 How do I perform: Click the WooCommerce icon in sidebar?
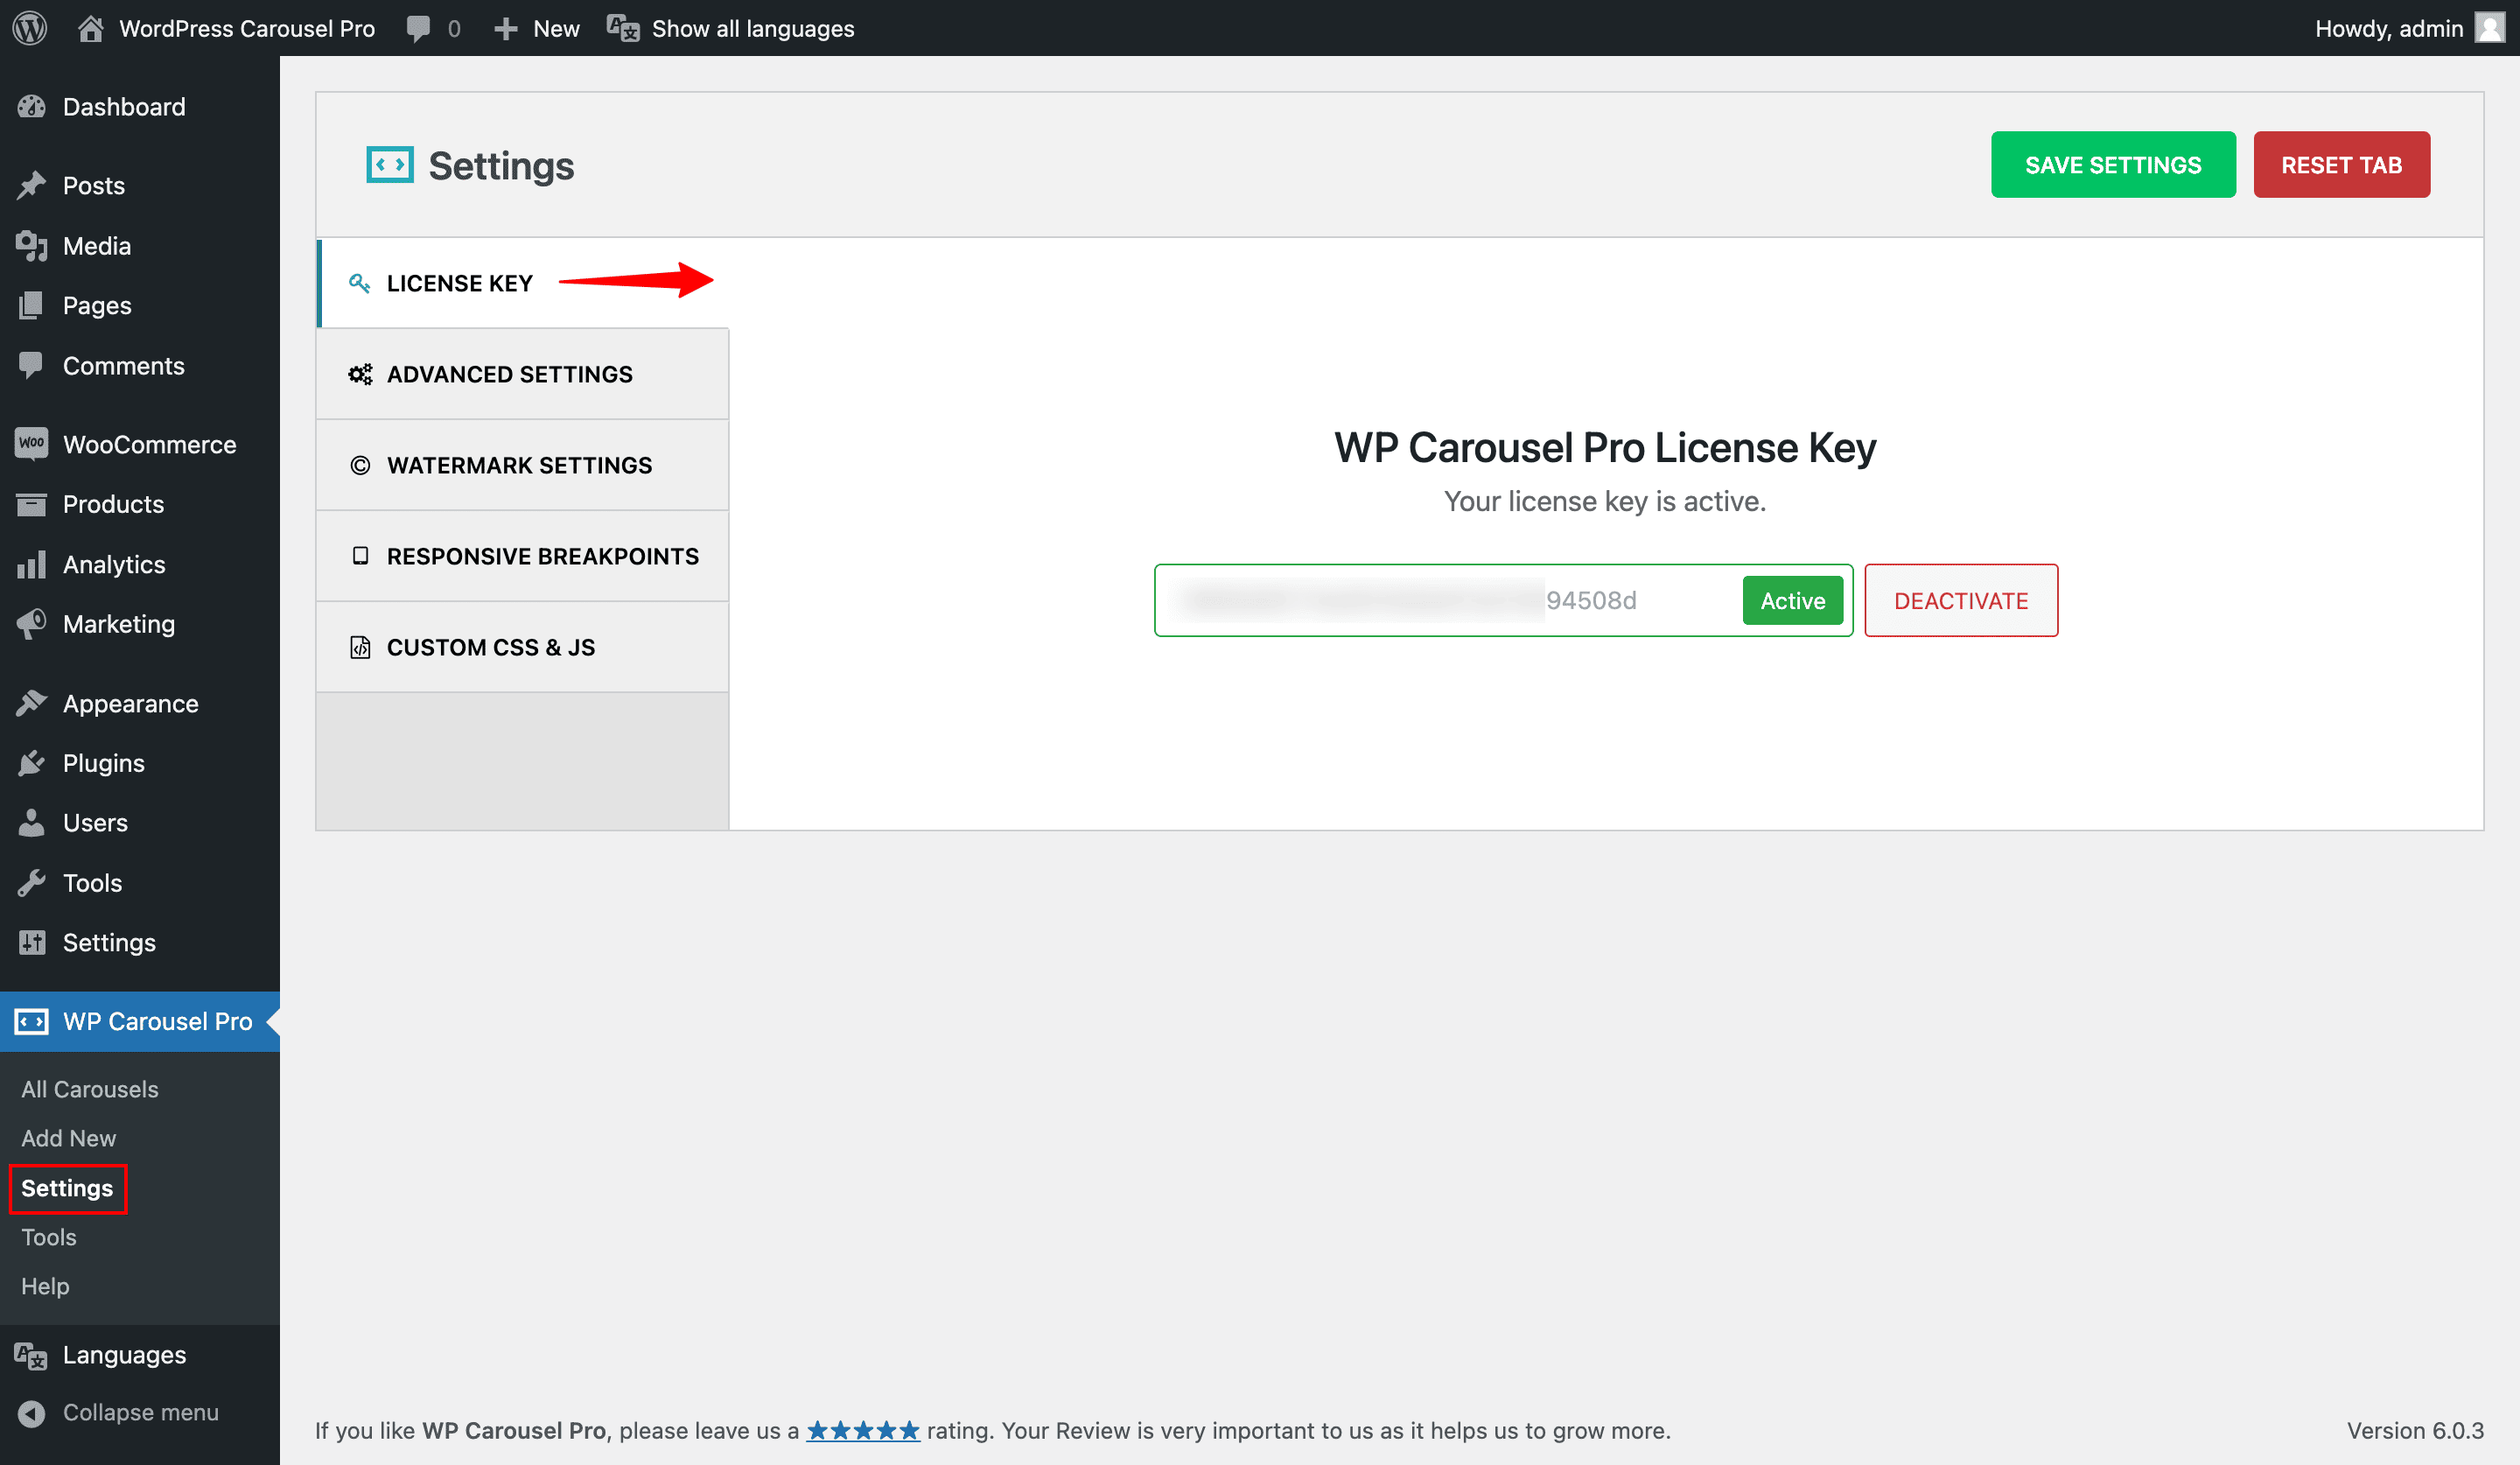coord(31,444)
